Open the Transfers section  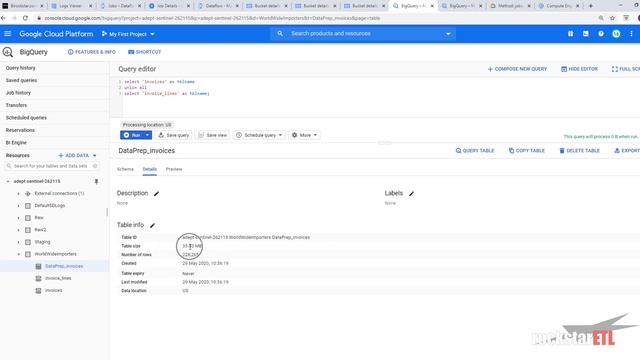pyautogui.click(x=16, y=105)
